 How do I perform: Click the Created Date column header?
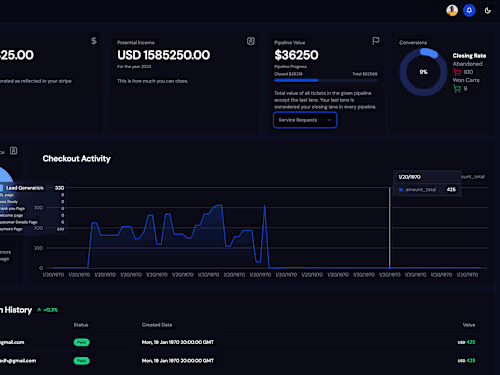pyautogui.click(x=157, y=325)
